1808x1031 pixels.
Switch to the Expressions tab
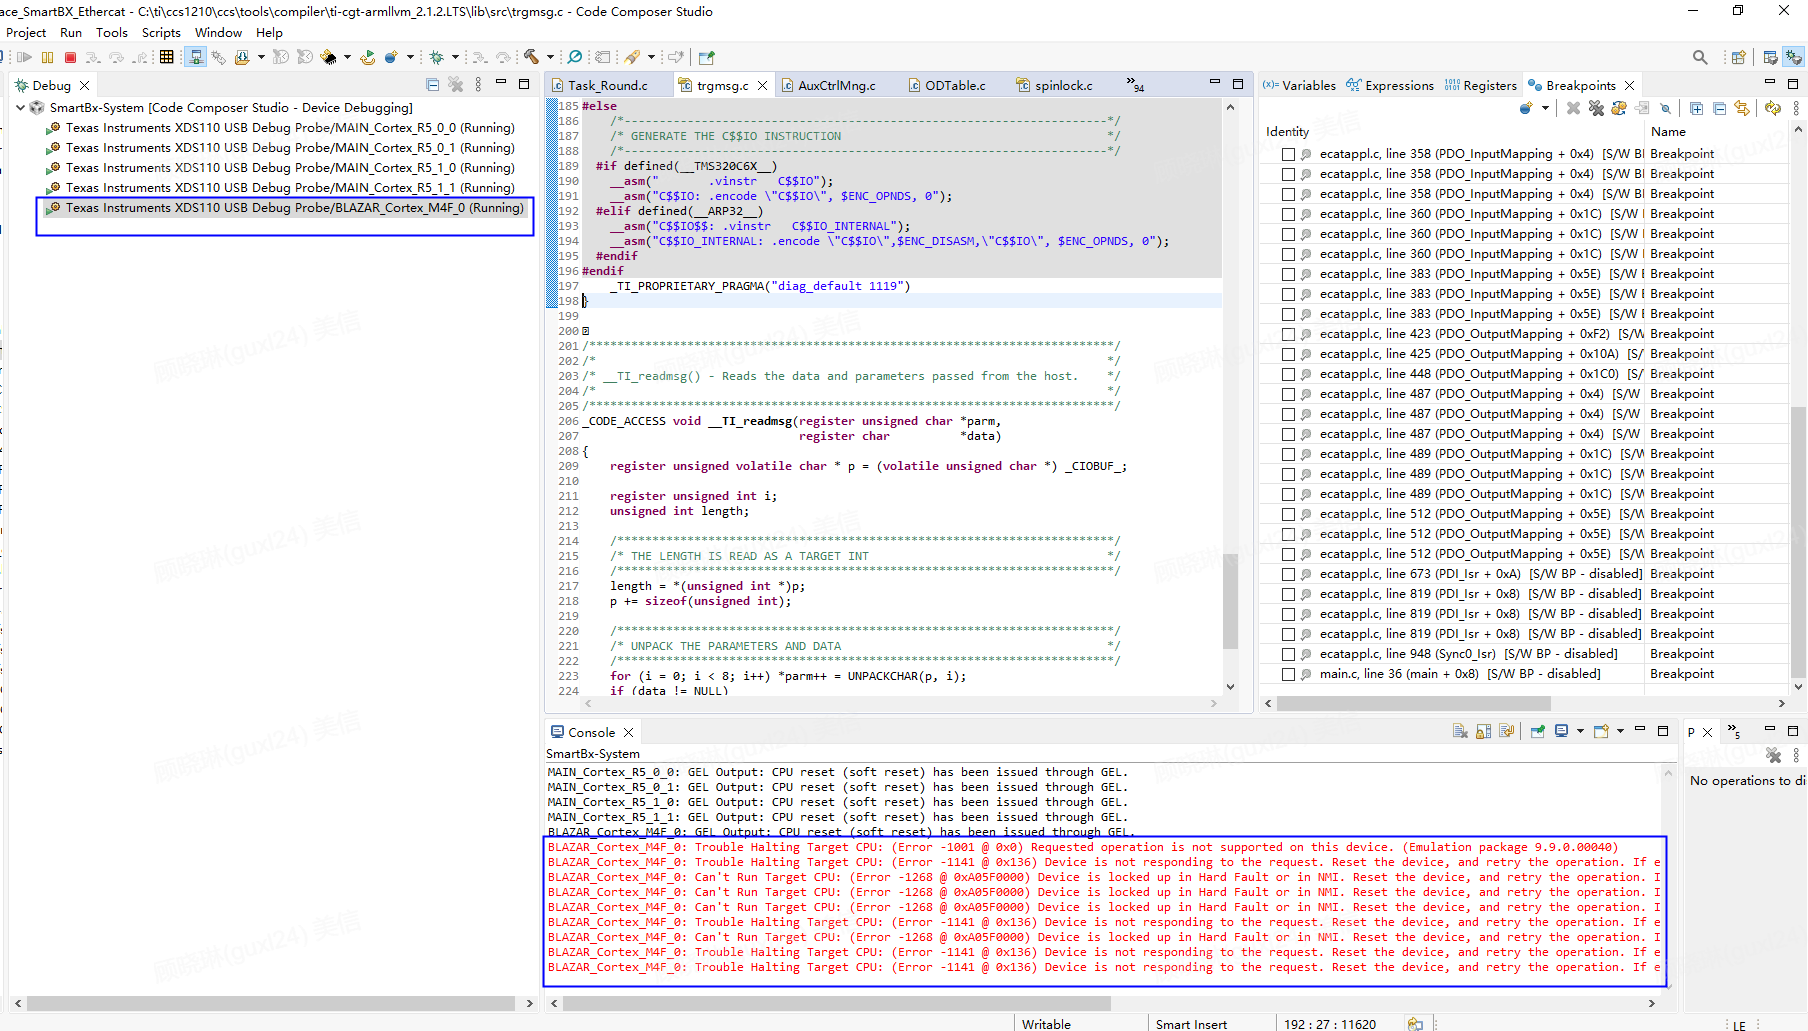pos(1390,85)
